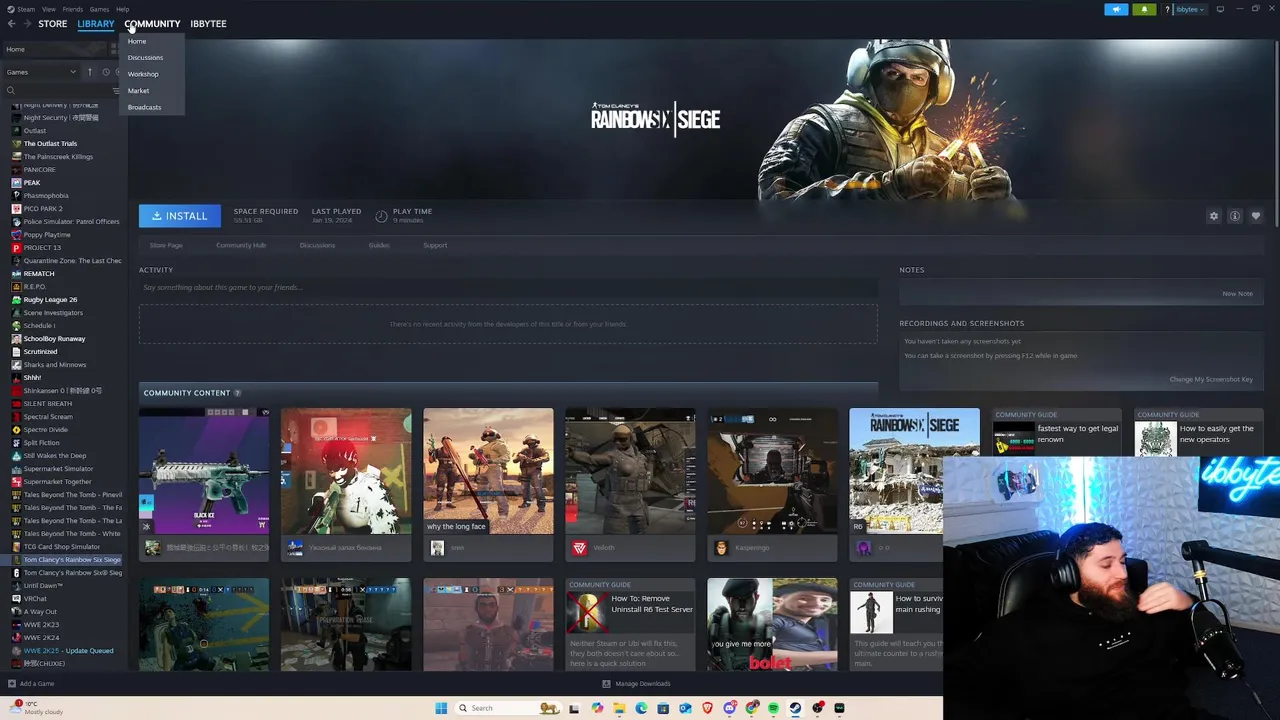Viewport: 1280px width, 720px height.
Task: Launch Microsoft Edge from taskbar
Action: pos(641,708)
